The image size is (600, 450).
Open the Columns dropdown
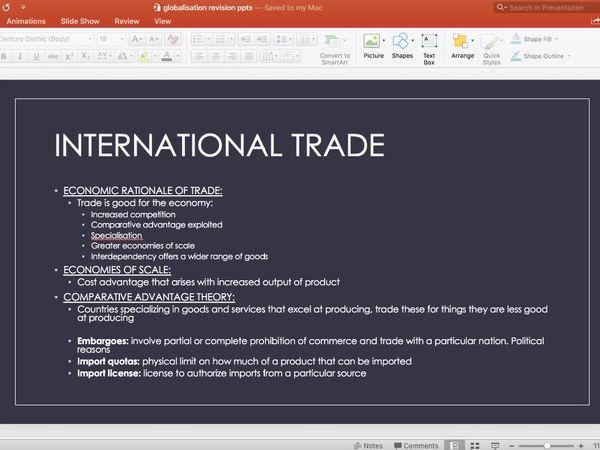[307, 39]
